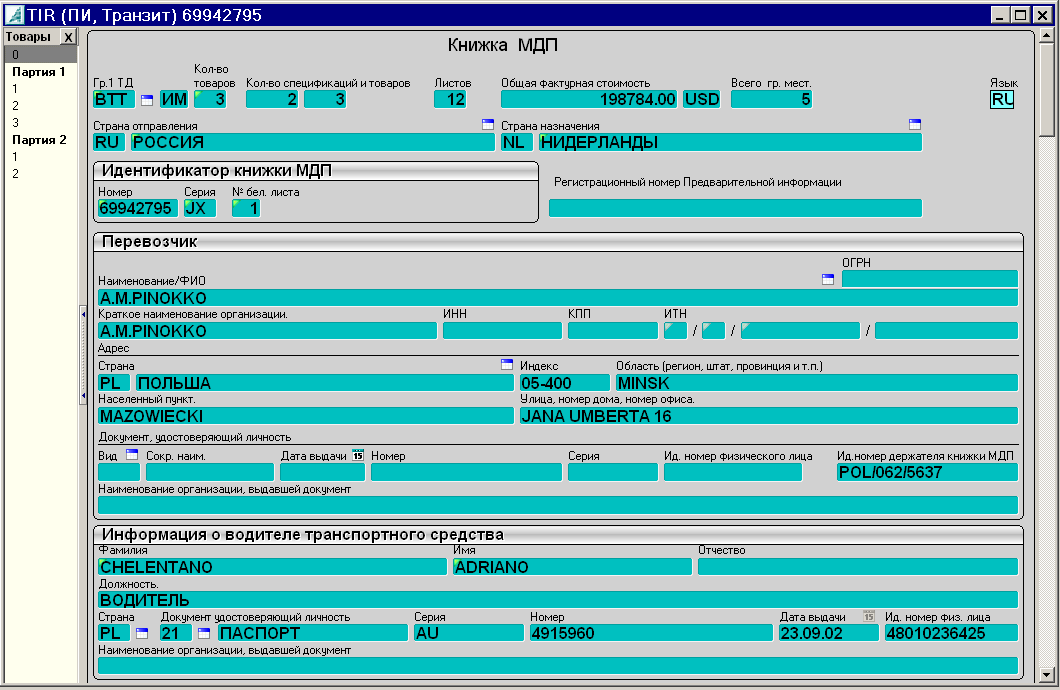This screenshot has width=1060, height=690.
Task: Open driver document type lookup after 21
Action: coord(204,633)
